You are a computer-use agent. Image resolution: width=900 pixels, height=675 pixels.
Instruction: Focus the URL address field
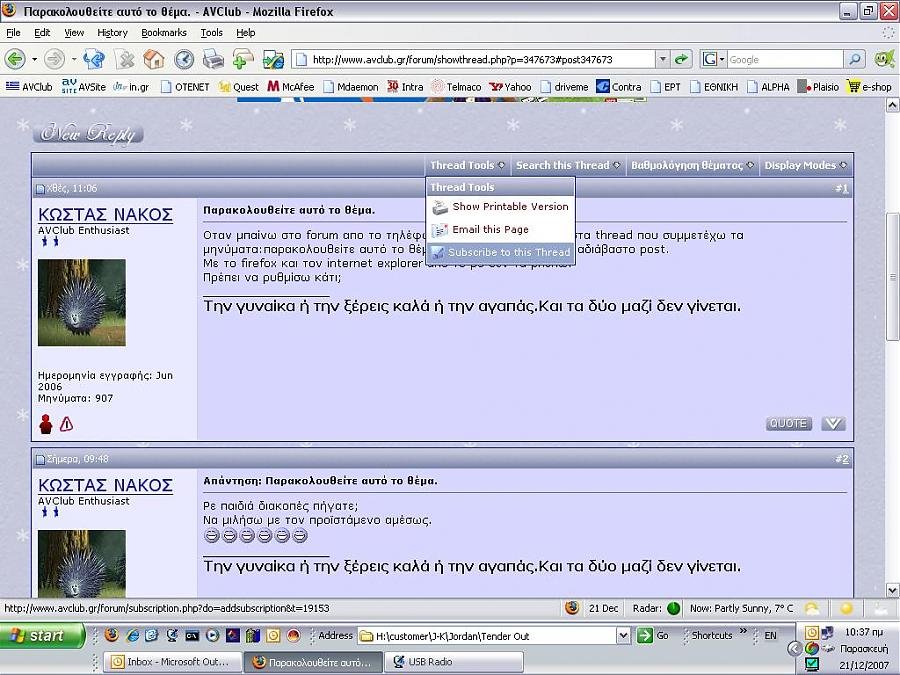(474, 59)
